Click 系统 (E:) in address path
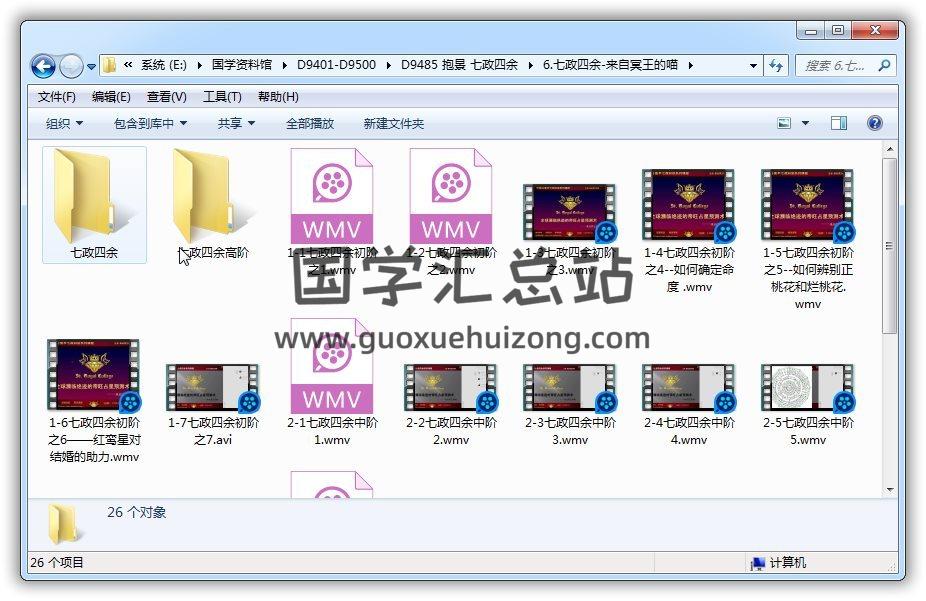 coord(164,65)
